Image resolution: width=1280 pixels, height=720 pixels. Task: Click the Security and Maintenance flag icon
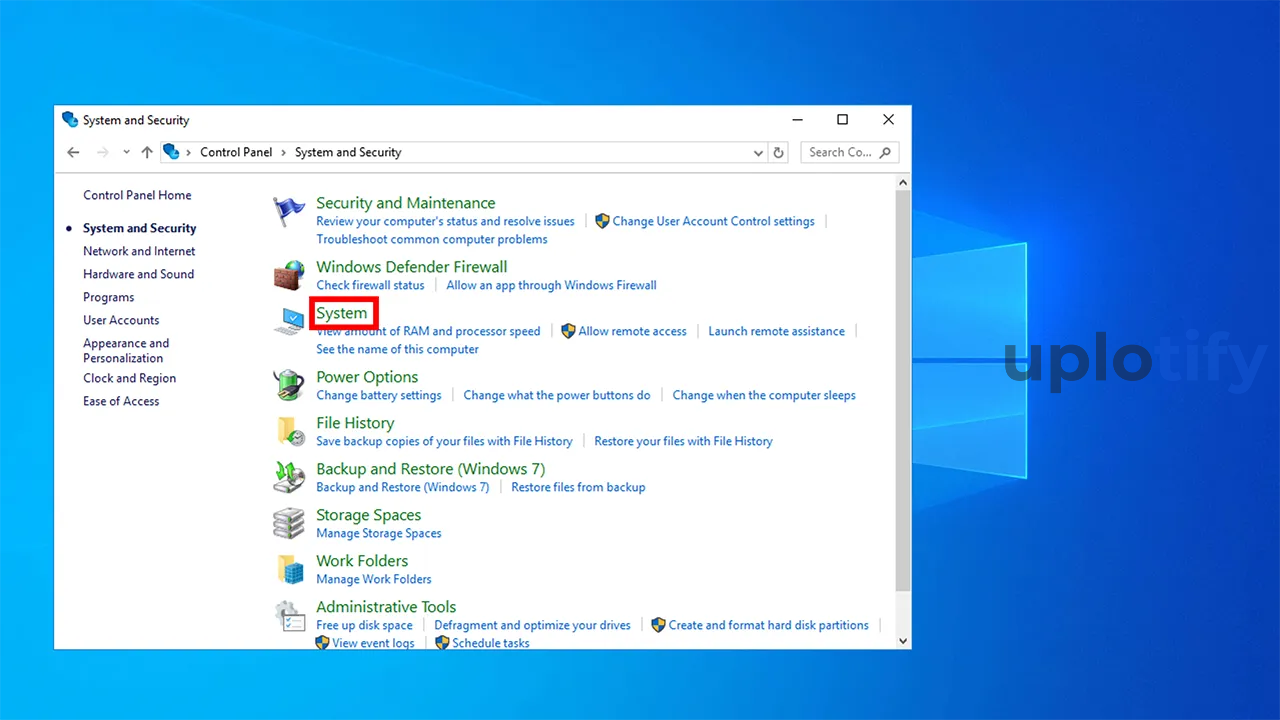click(x=289, y=211)
